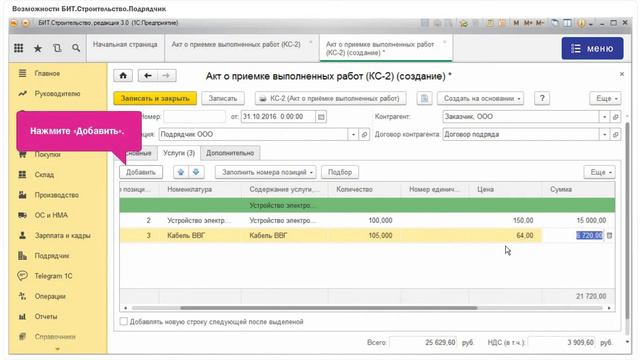Open the Дополнительно tab
Viewport: 640px width, 360px height.
(230, 153)
